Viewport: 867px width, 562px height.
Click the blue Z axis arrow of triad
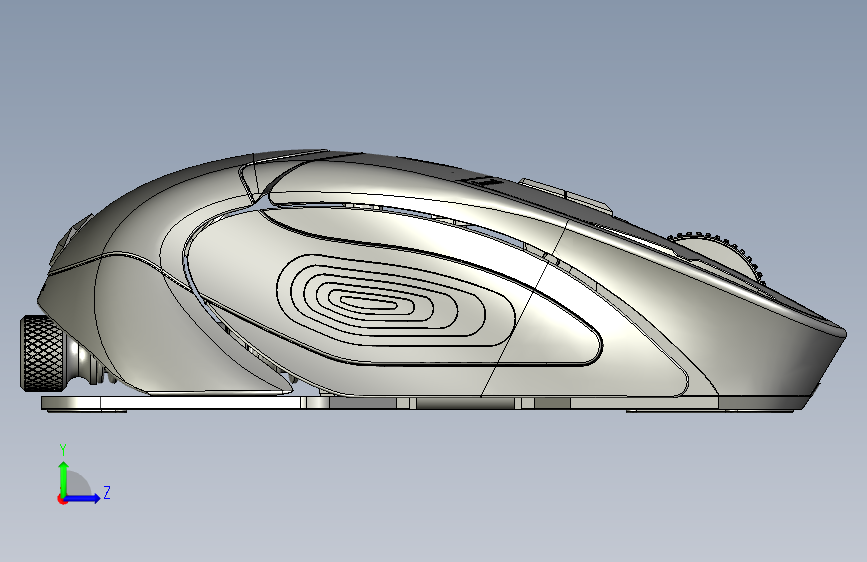(82, 498)
